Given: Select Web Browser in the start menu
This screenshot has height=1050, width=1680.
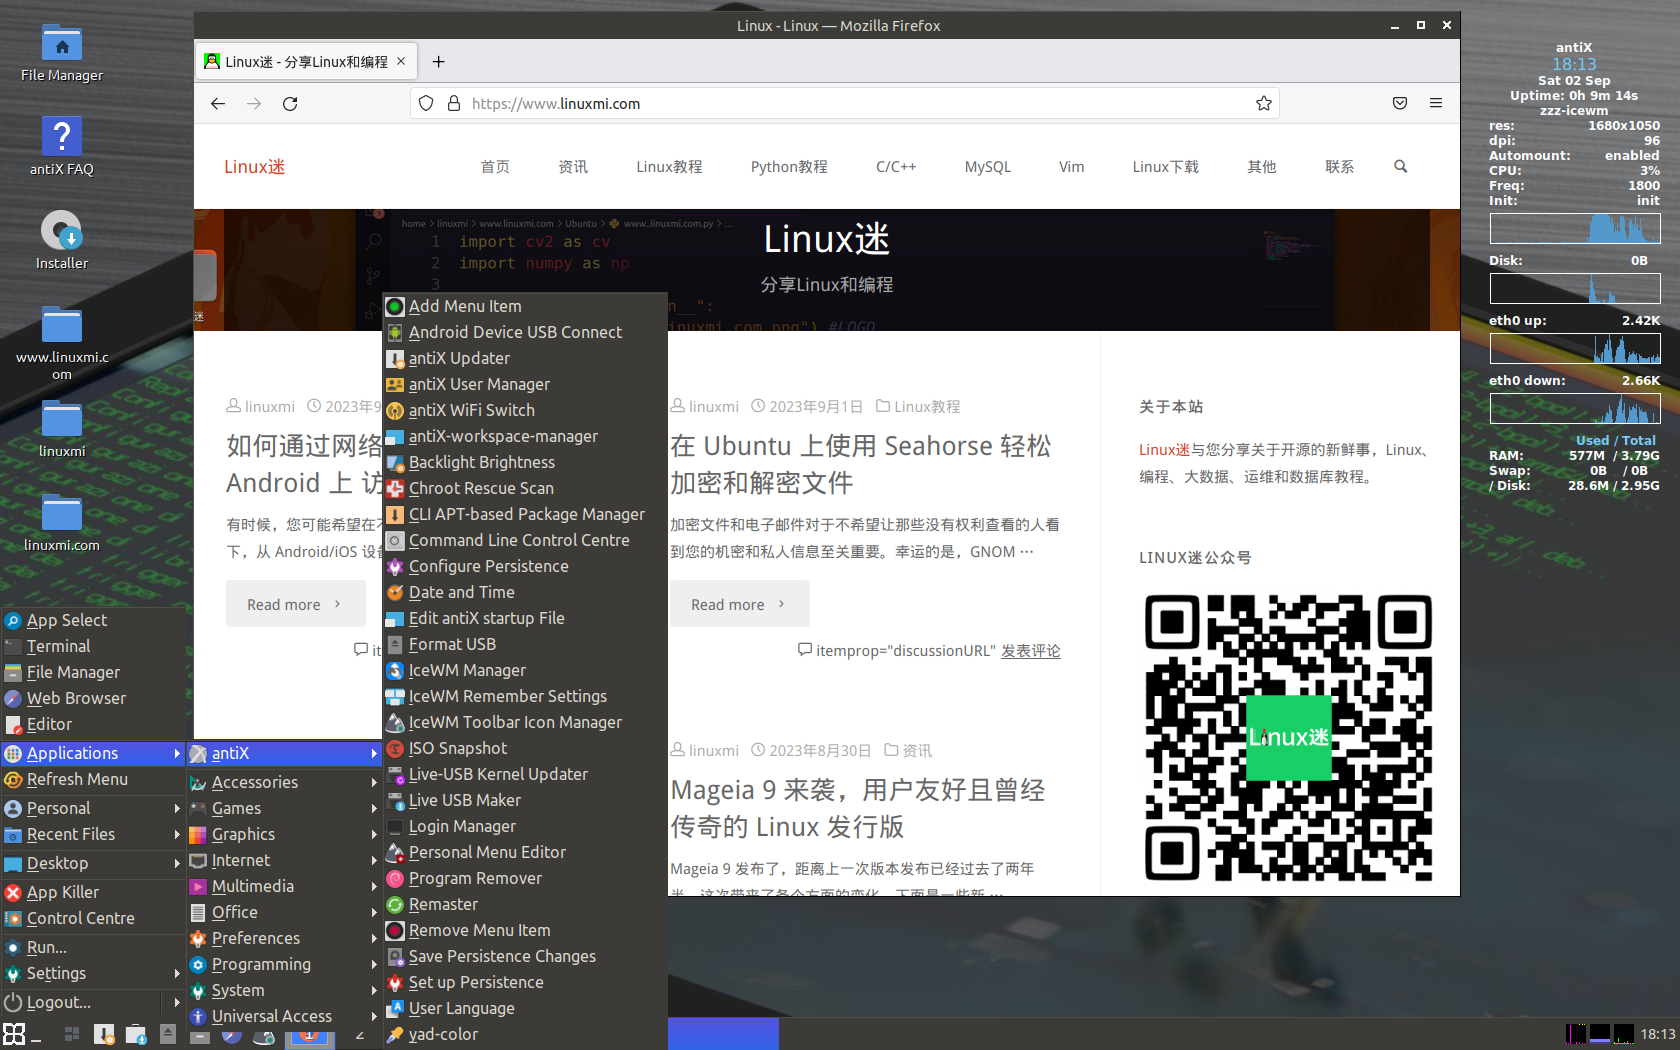Looking at the screenshot, I should tap(93, 698).
